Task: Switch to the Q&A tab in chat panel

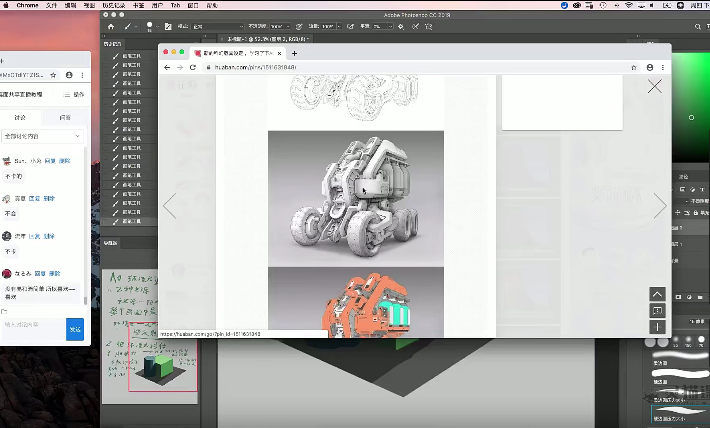Action: (65, 117)
